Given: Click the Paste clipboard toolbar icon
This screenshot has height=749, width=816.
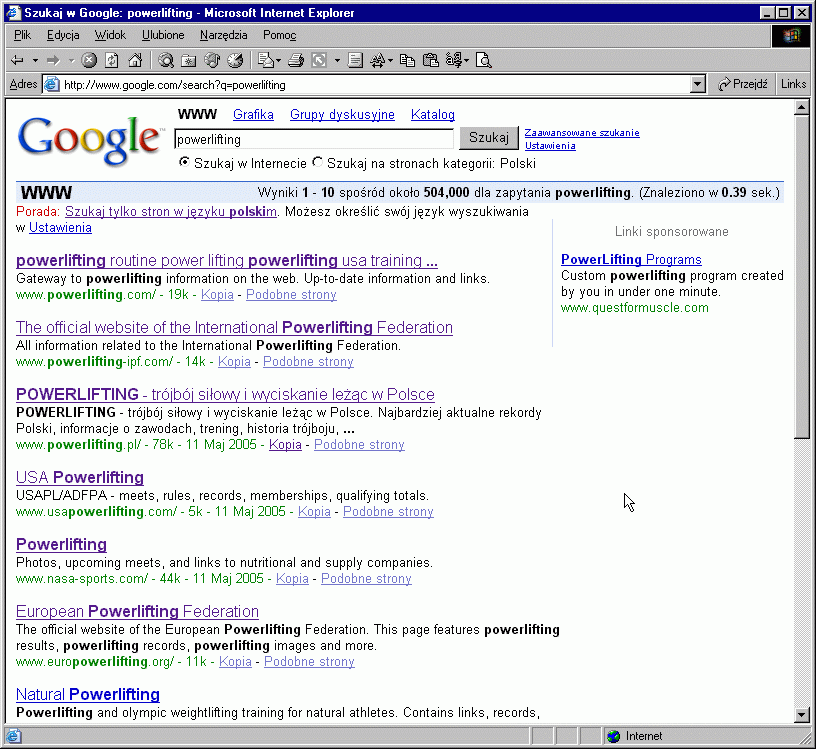Looking at the screenshot, I should click(x=430, y=60).
